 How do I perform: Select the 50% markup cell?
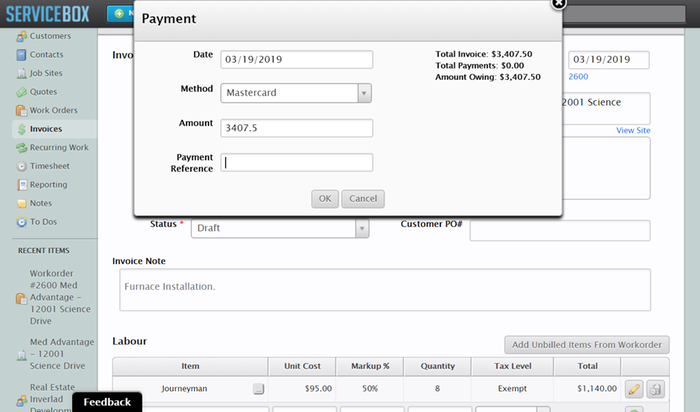370,389
